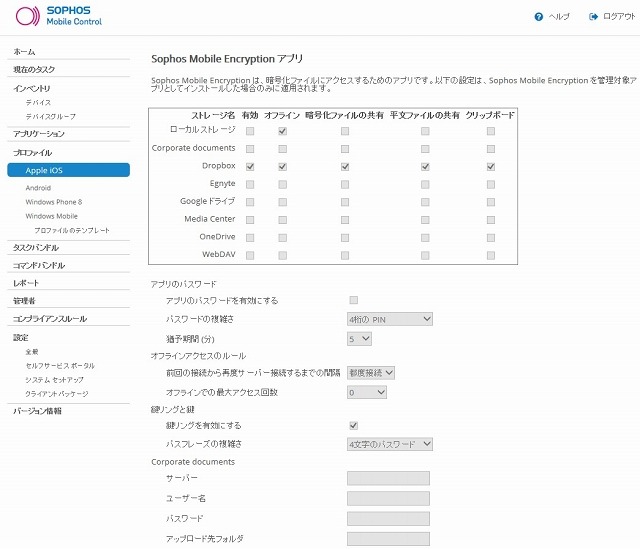Click the サーバー input field
The height and width of the screenshot is (549, 640).
pyautogui.click(x=389, y=478)
